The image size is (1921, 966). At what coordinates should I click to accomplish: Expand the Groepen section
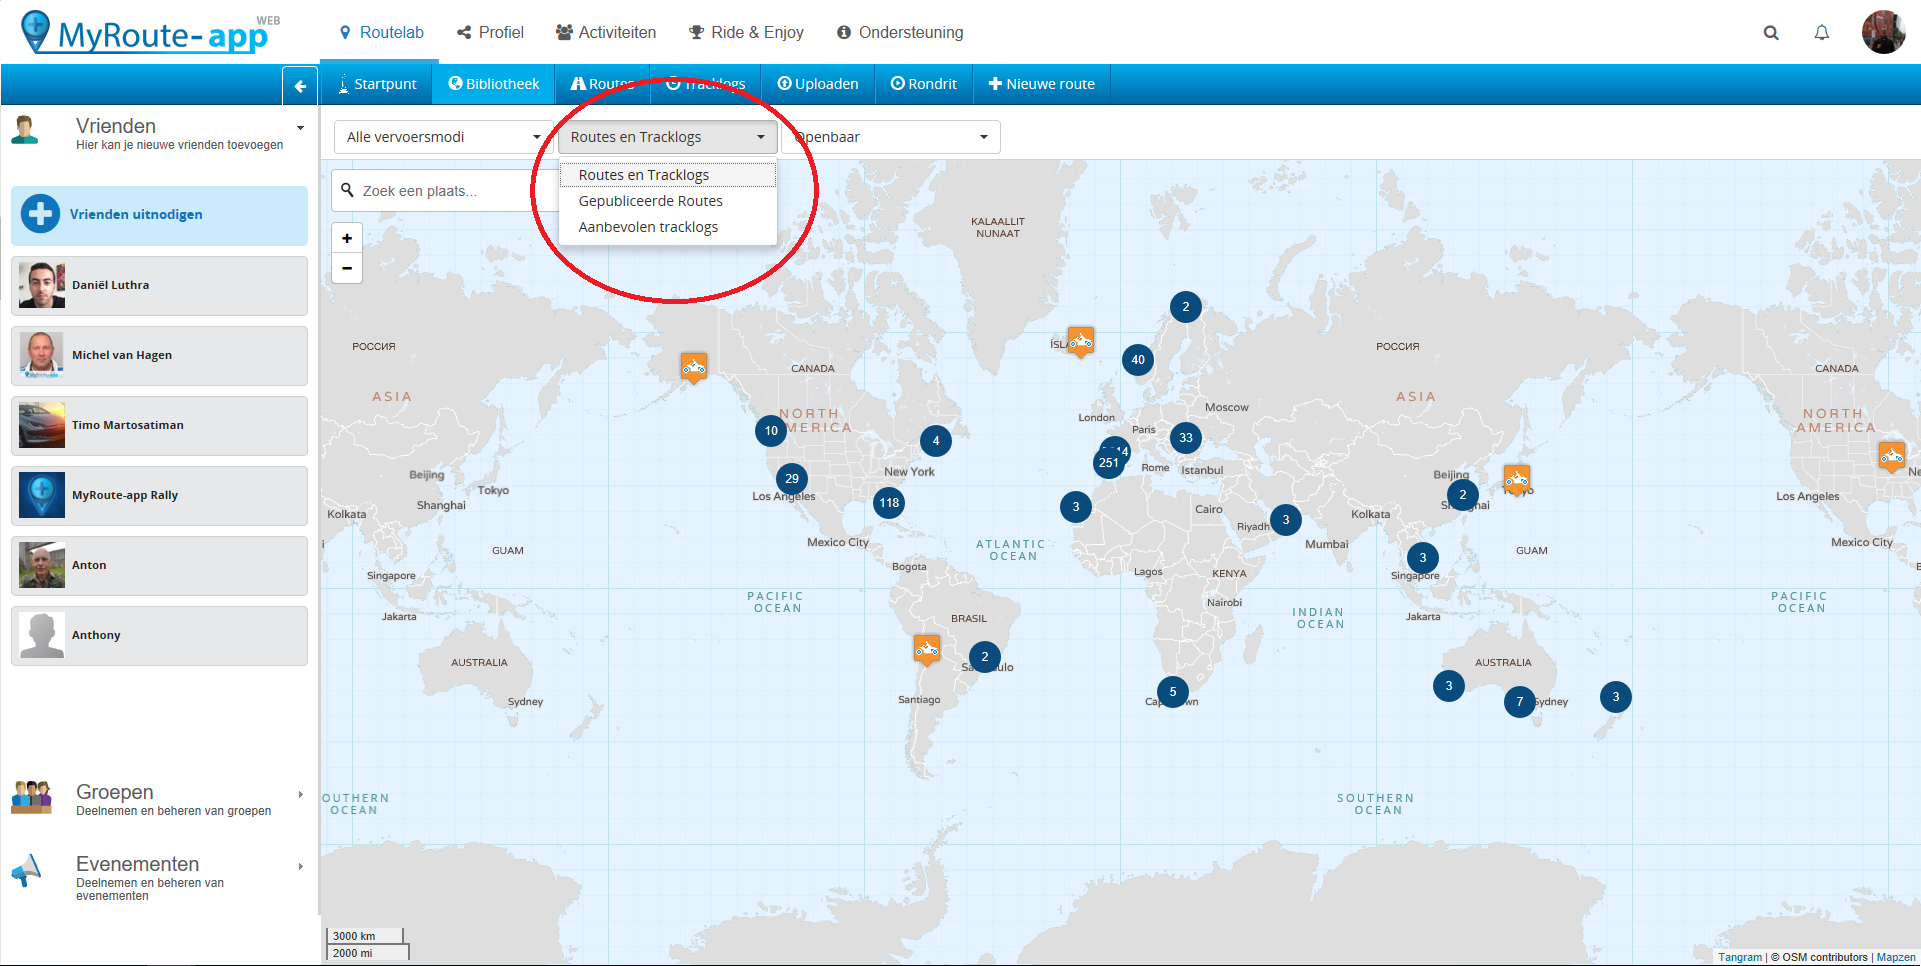300,795
